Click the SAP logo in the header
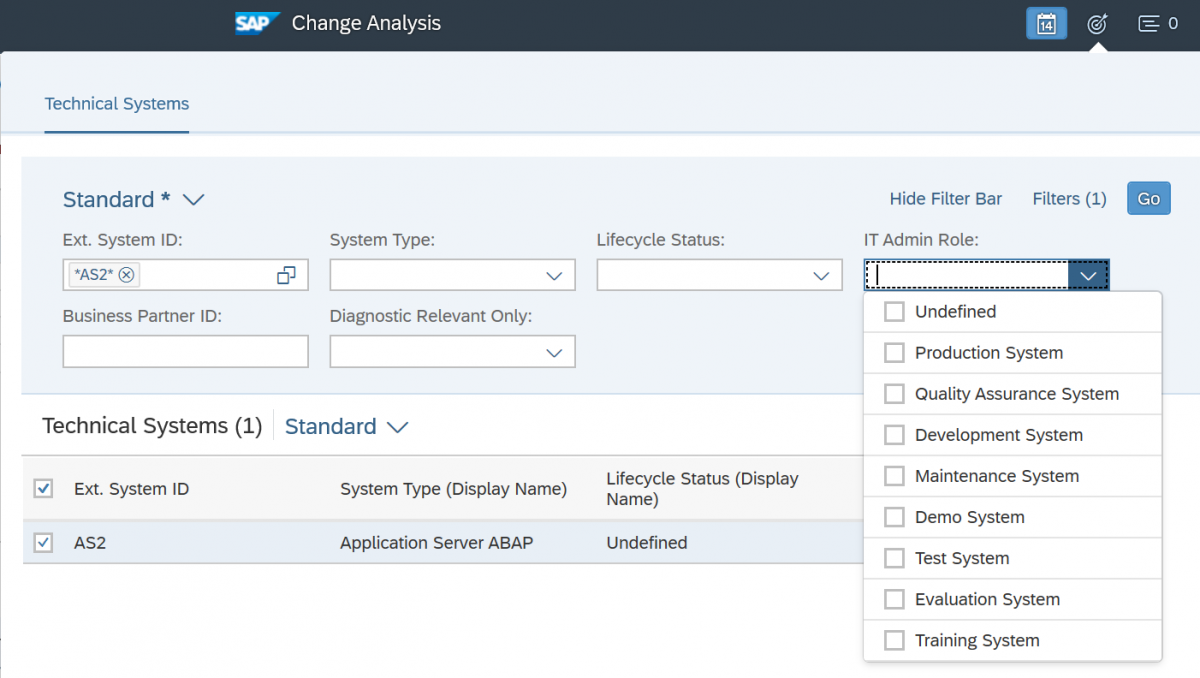 point(256,22)
